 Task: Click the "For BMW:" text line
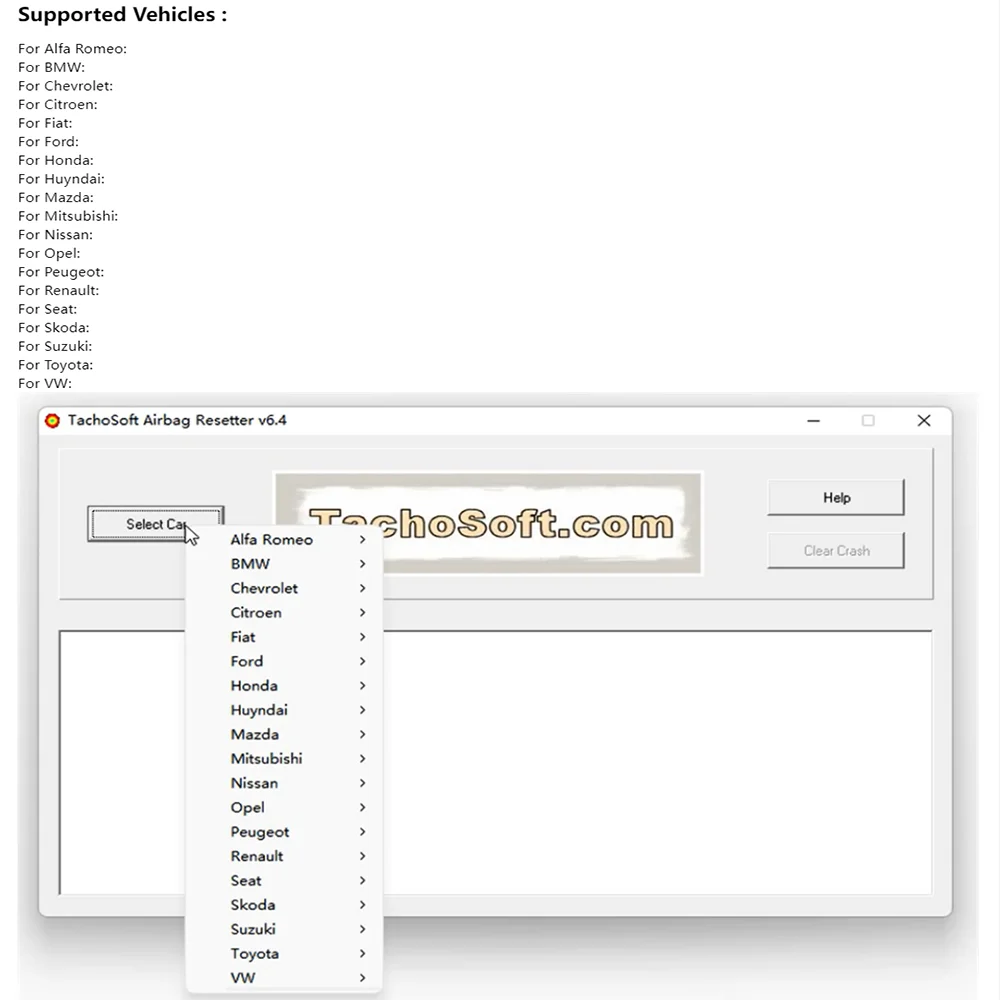click(52, 68)
